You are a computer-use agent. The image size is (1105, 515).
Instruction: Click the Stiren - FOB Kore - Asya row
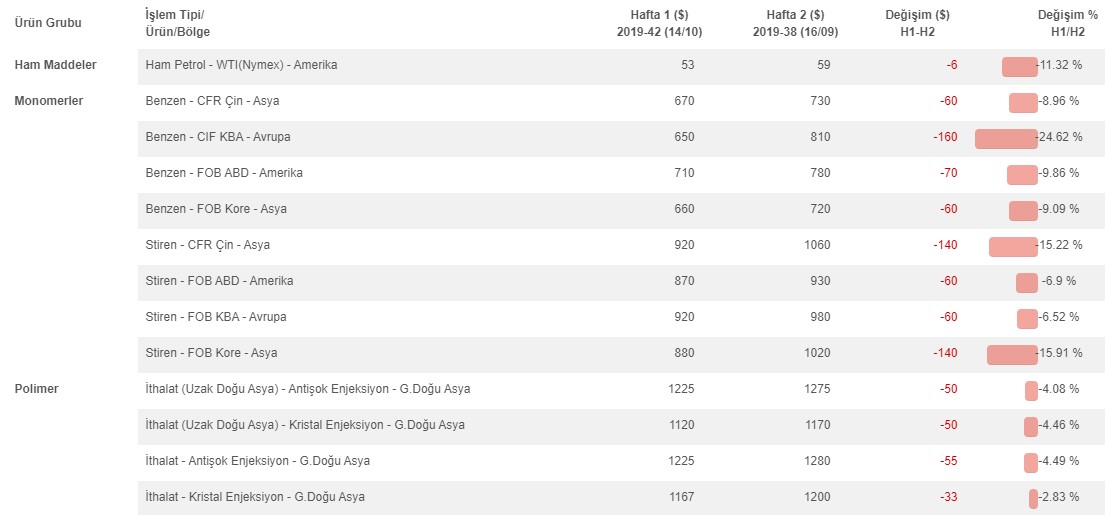(x=621, y=353)
